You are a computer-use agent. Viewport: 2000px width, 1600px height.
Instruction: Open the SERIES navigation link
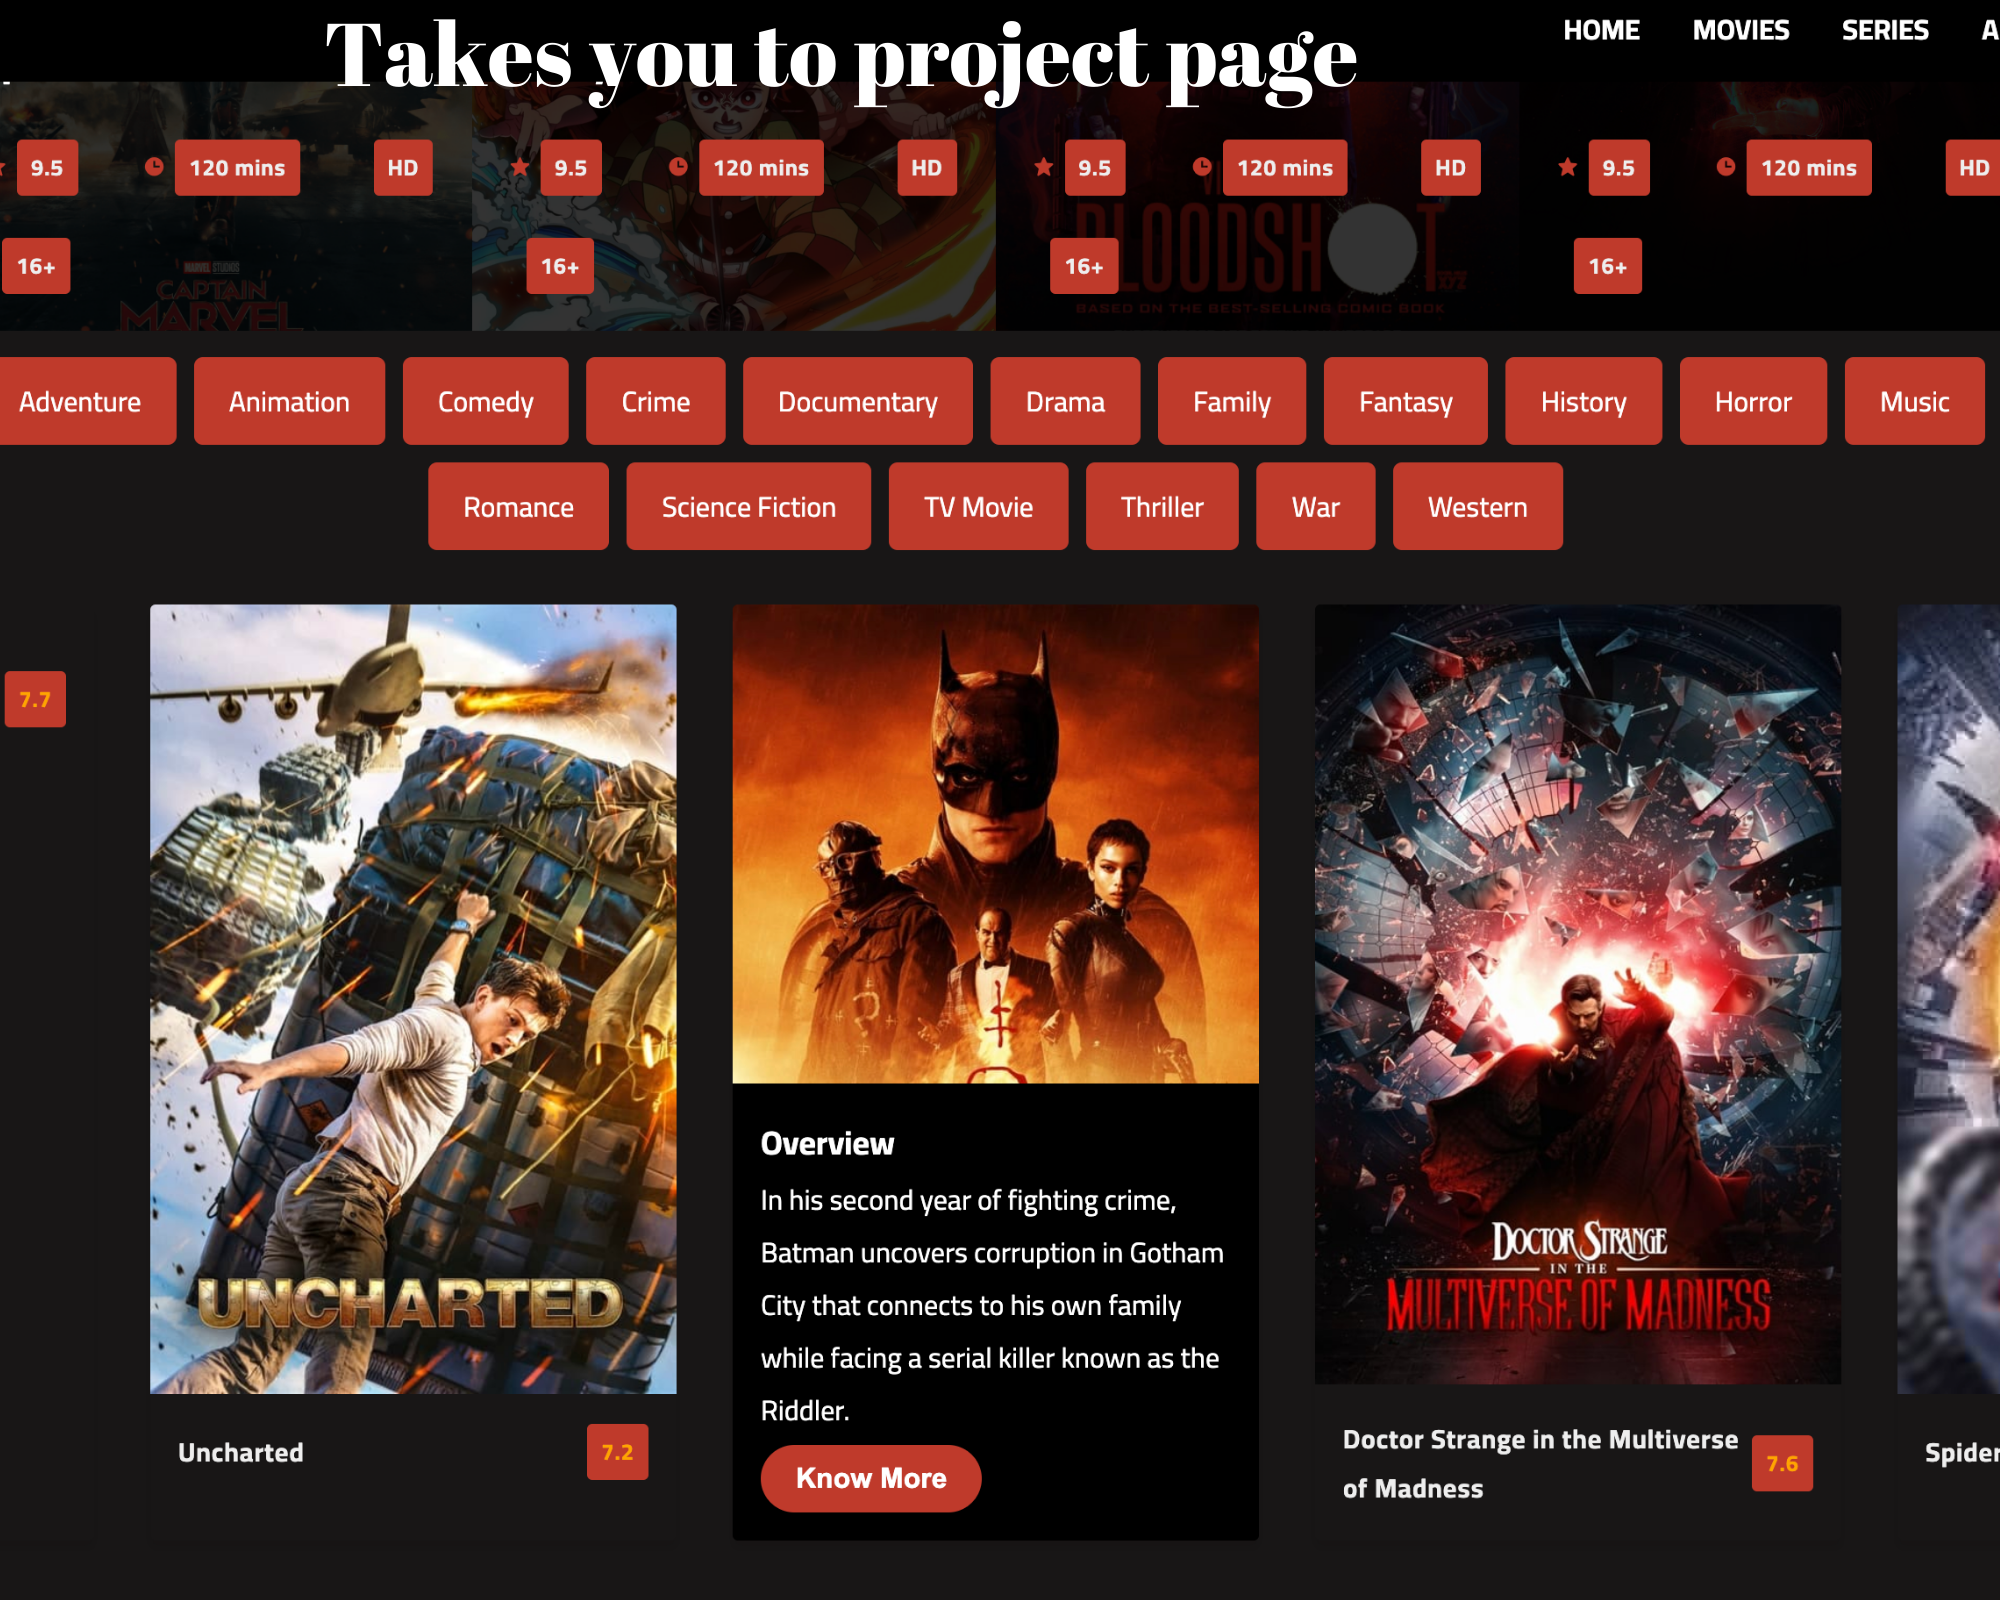pos(1885,30)
